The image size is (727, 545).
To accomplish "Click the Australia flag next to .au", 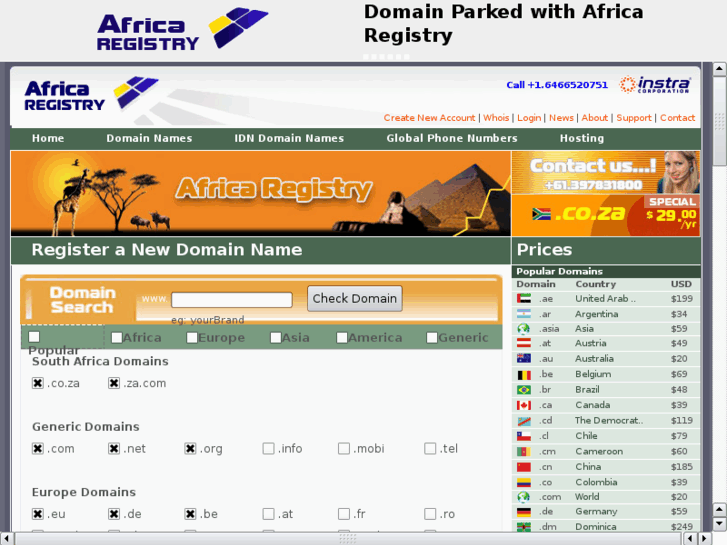I will click(524, 359).
